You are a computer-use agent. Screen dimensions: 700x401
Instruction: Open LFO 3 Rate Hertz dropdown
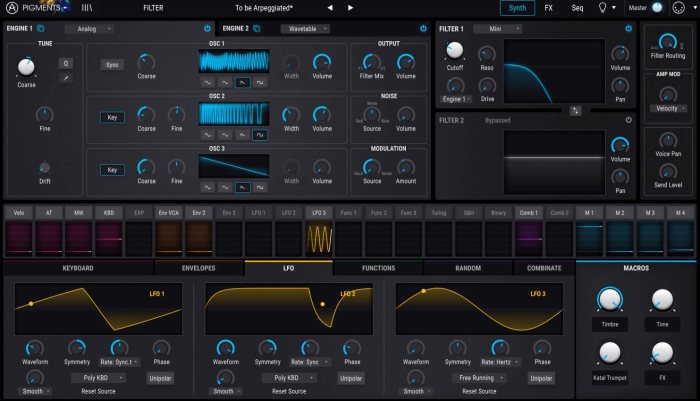click(500, 362)
